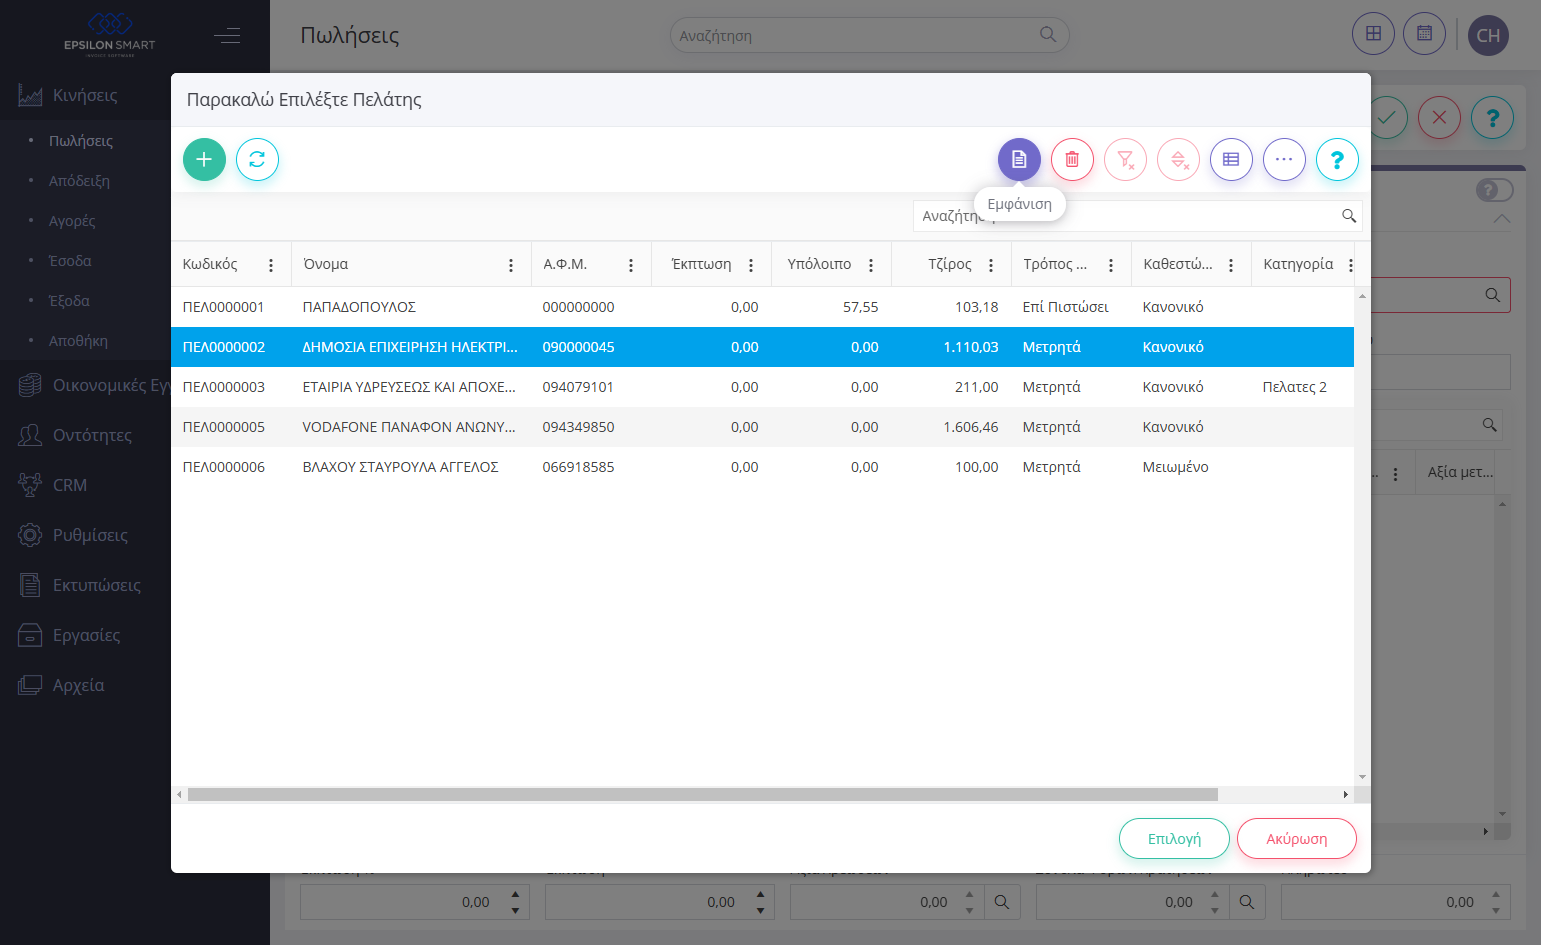Select the VODAFONE ΠΑΝΑΦΟΝ customer row
The width and height of the screenshot is (1541, 945).
[762, 427]
